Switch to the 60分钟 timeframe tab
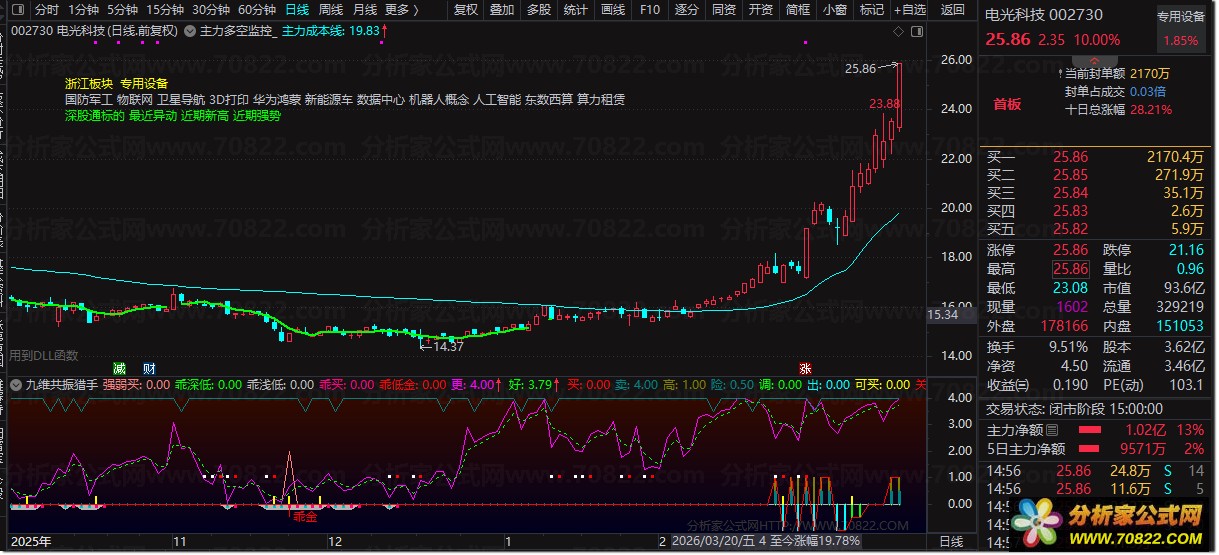Viewport: 1219px width, 555px height. click(257, 10)
